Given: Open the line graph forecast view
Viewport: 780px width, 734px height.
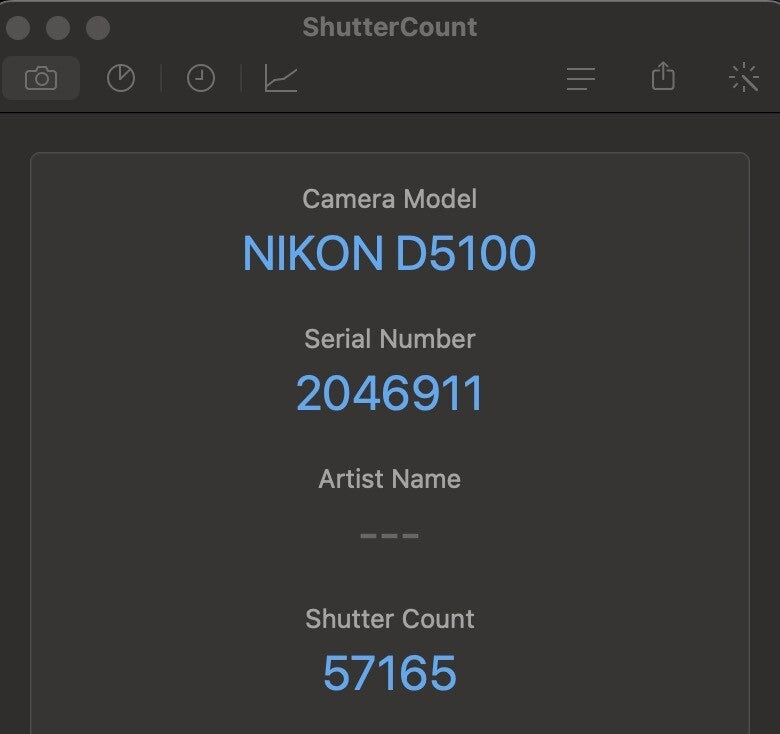Looking at the screenshot, I should tap(281, 78).
